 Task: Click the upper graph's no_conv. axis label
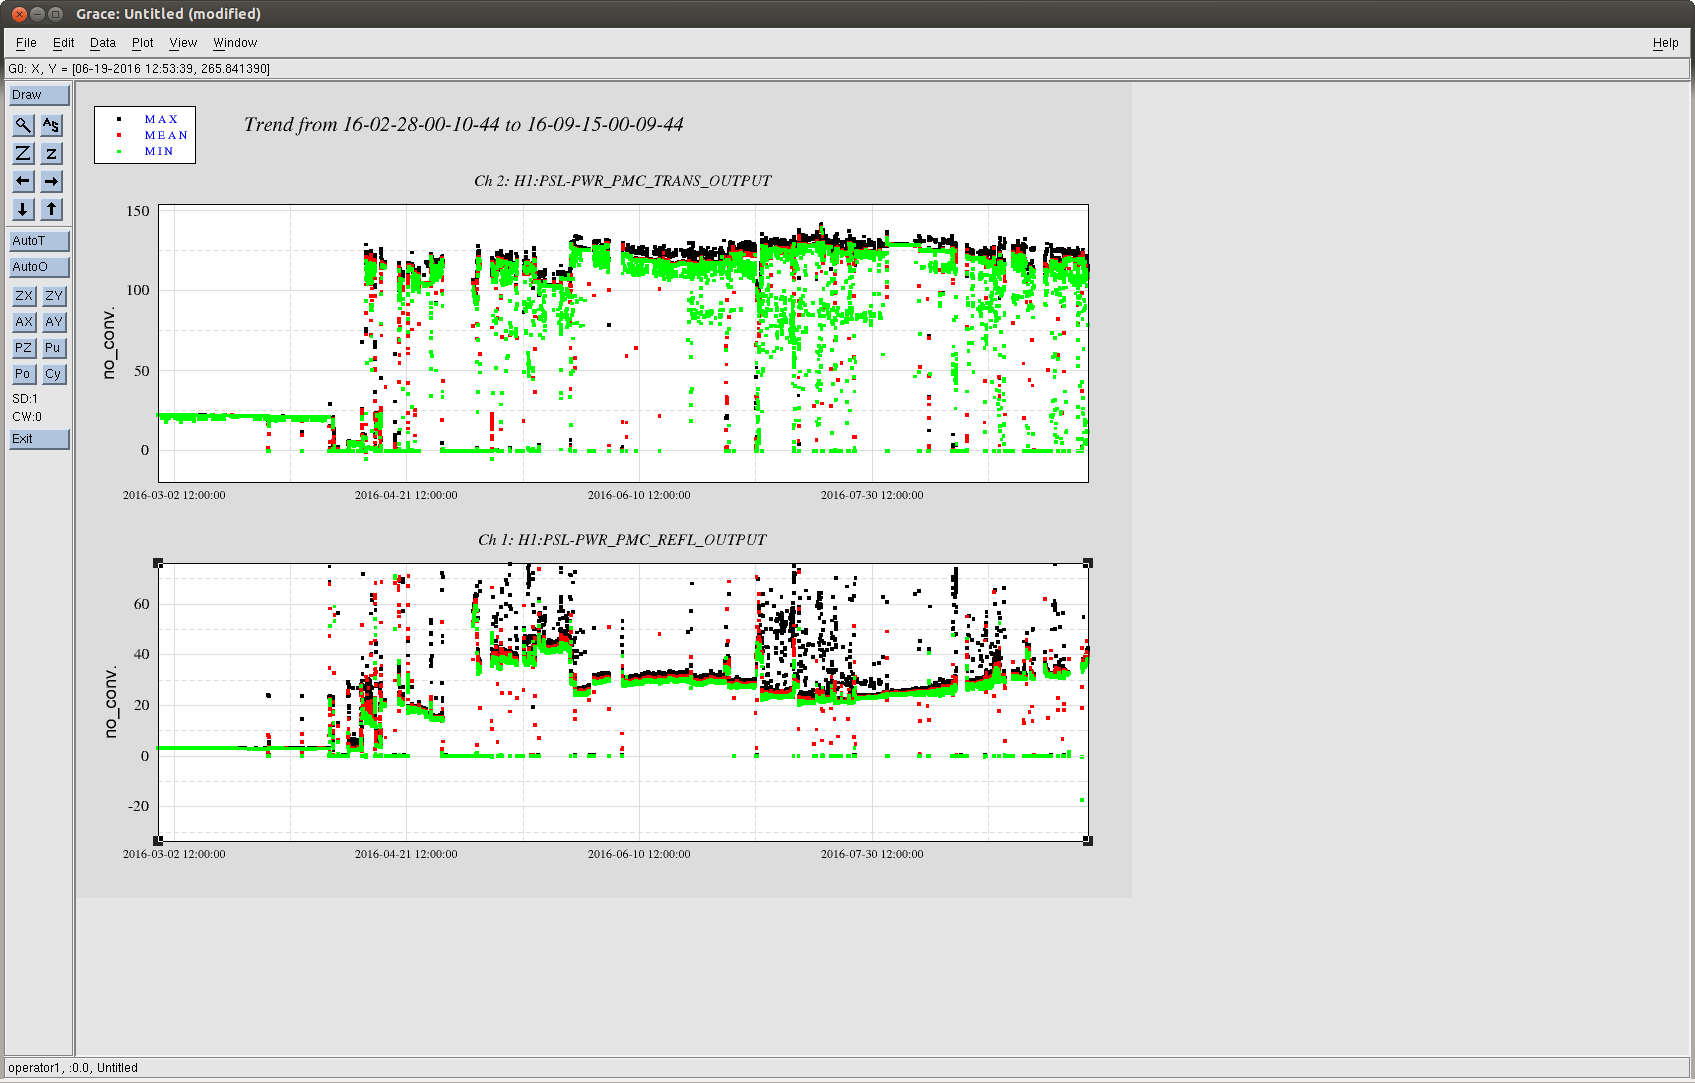coord(109,343)
